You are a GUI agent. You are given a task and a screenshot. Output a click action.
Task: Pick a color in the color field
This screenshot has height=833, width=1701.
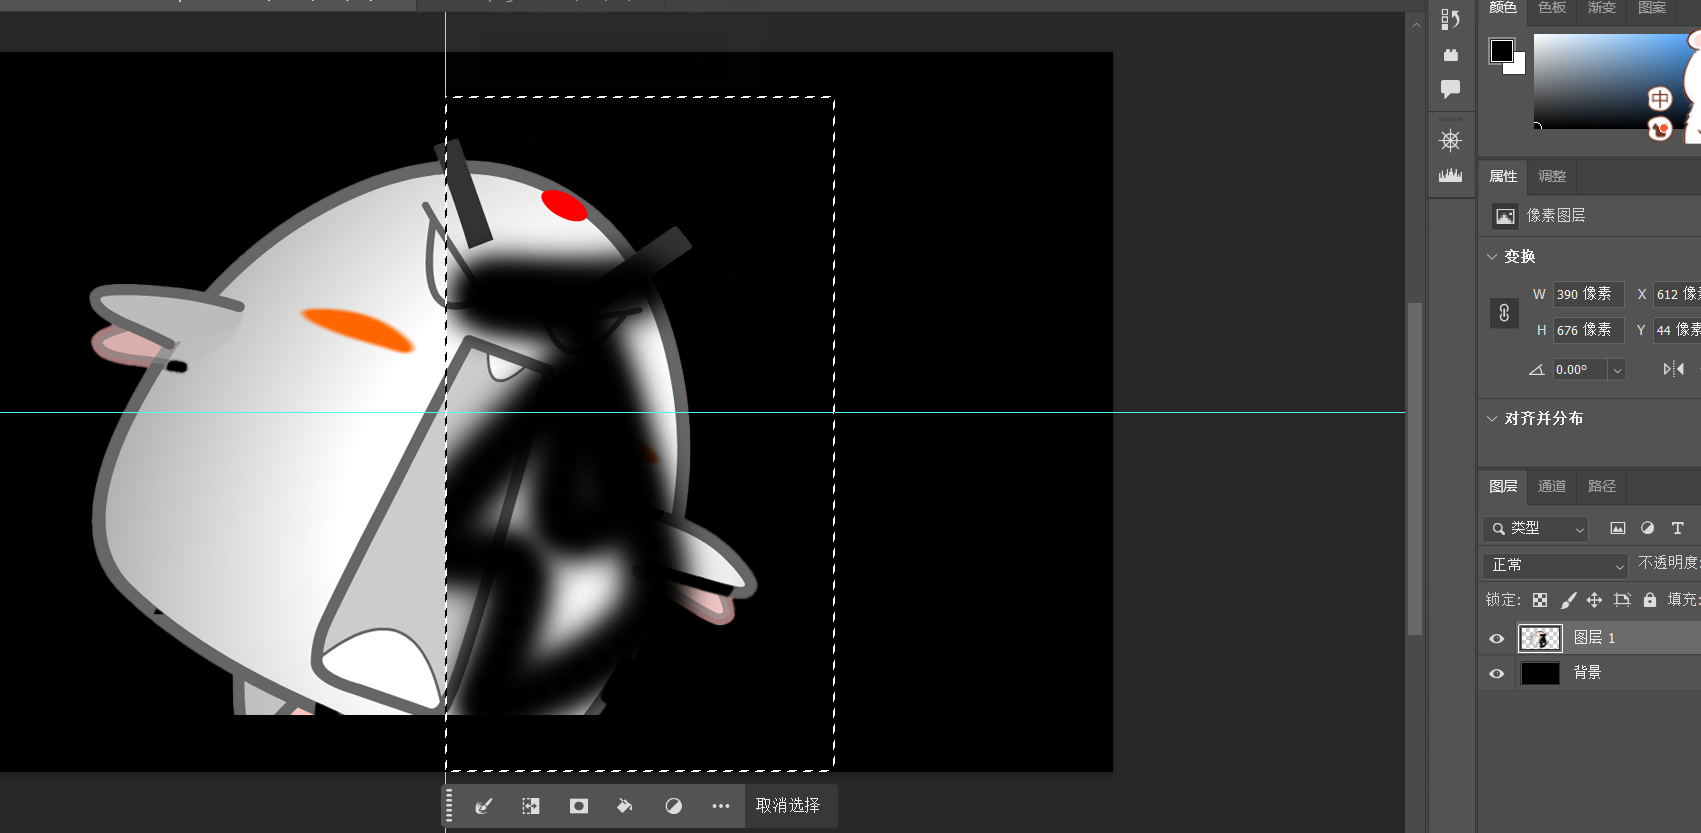point(1610,81)
